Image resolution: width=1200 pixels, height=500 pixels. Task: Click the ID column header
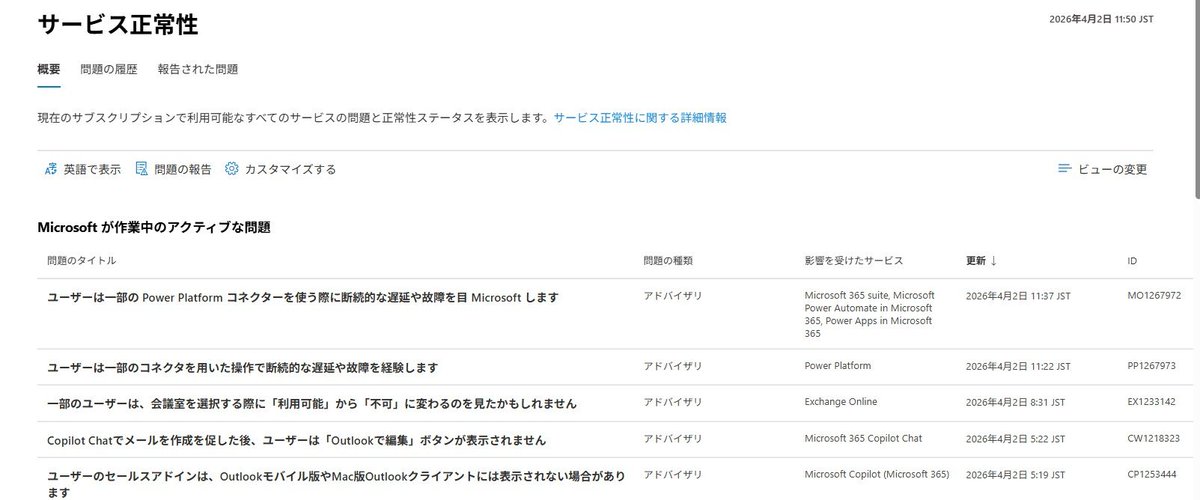click(1132, 260)
